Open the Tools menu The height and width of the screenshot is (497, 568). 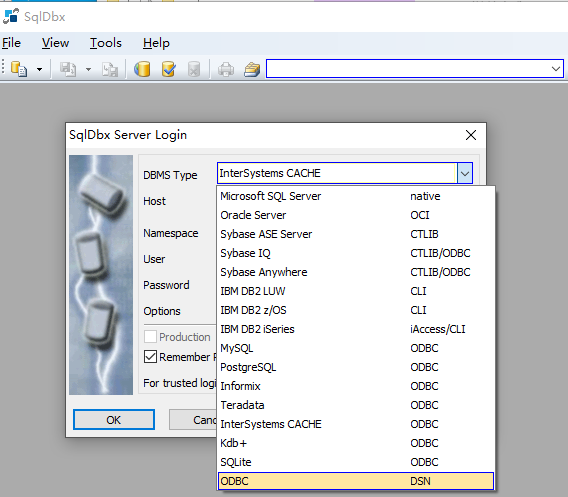tap(105, 43)
